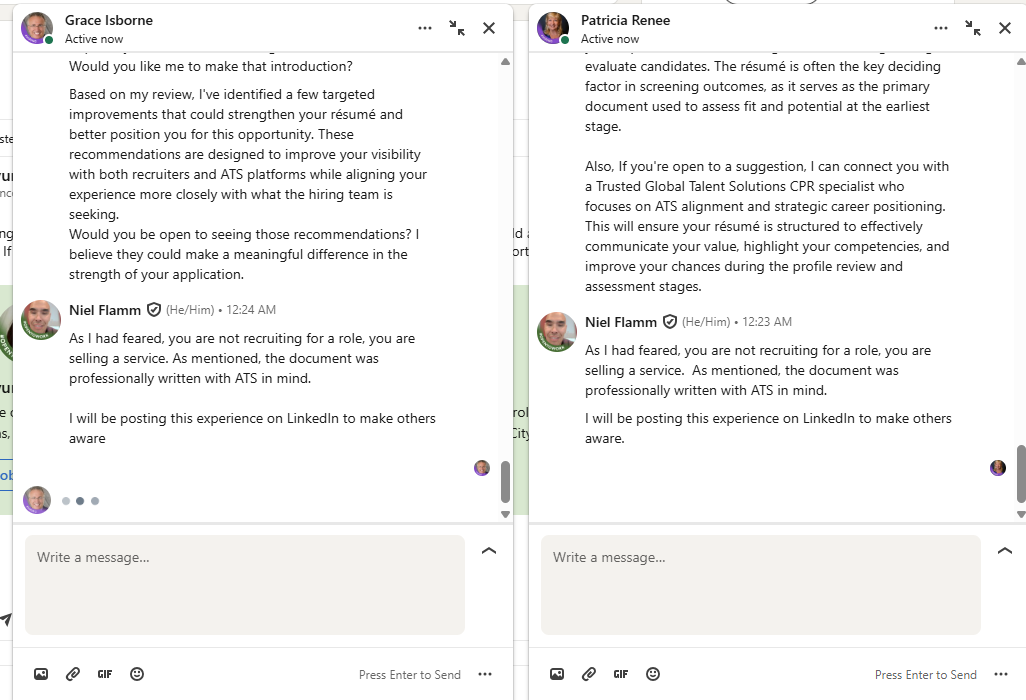Viewport: 1026px width, 700px height.
Task: Attach a file in Patricia Renee chat
Action: pos(589,674)
